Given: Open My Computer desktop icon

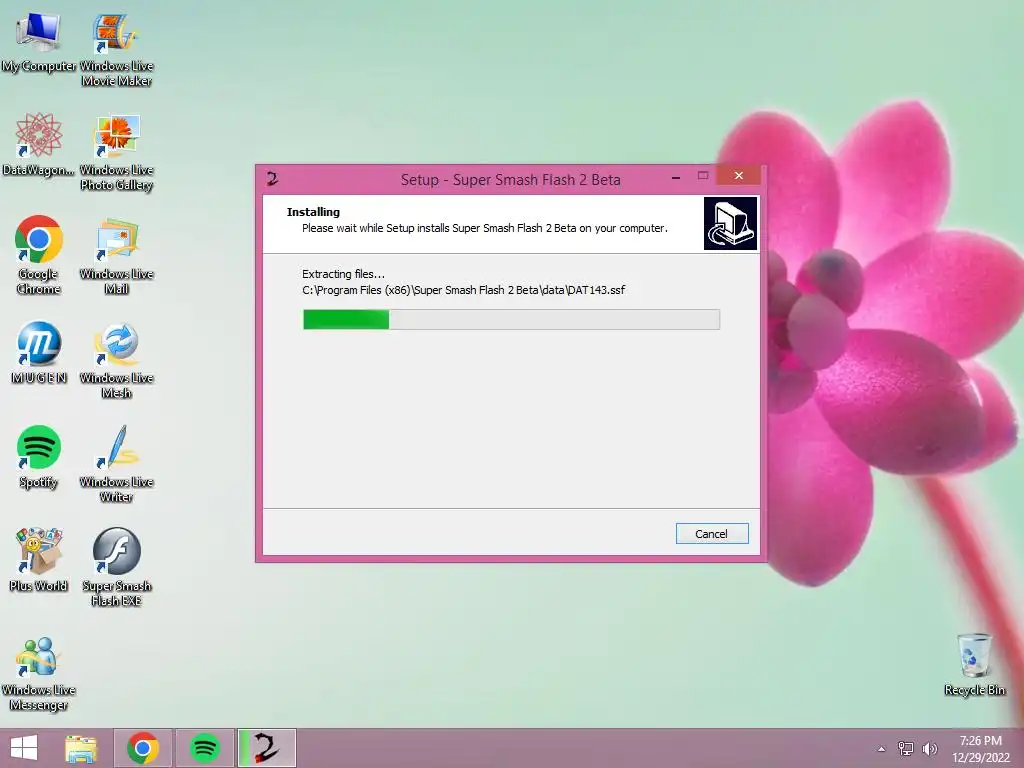Looking at the screenshot, I should click(x=39, y=42).
